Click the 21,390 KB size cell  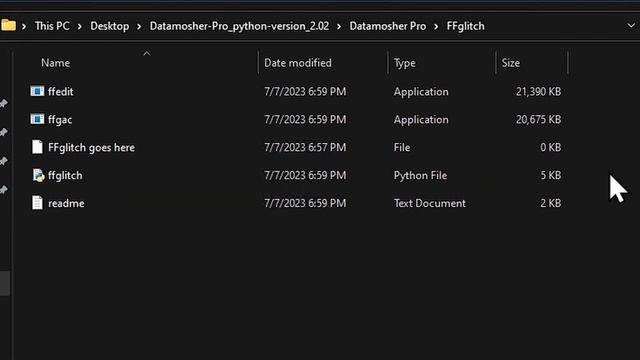pyautogui.click(x=538, y=91)
